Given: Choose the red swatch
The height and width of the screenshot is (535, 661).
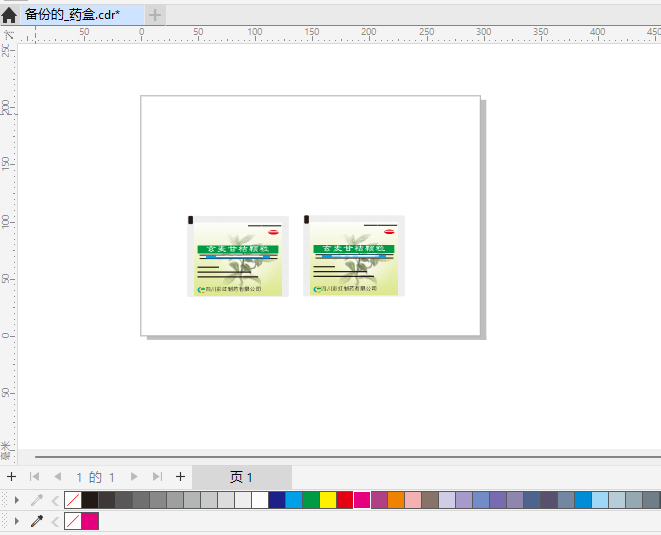Looking at the screenshot, I should point(345,500).
